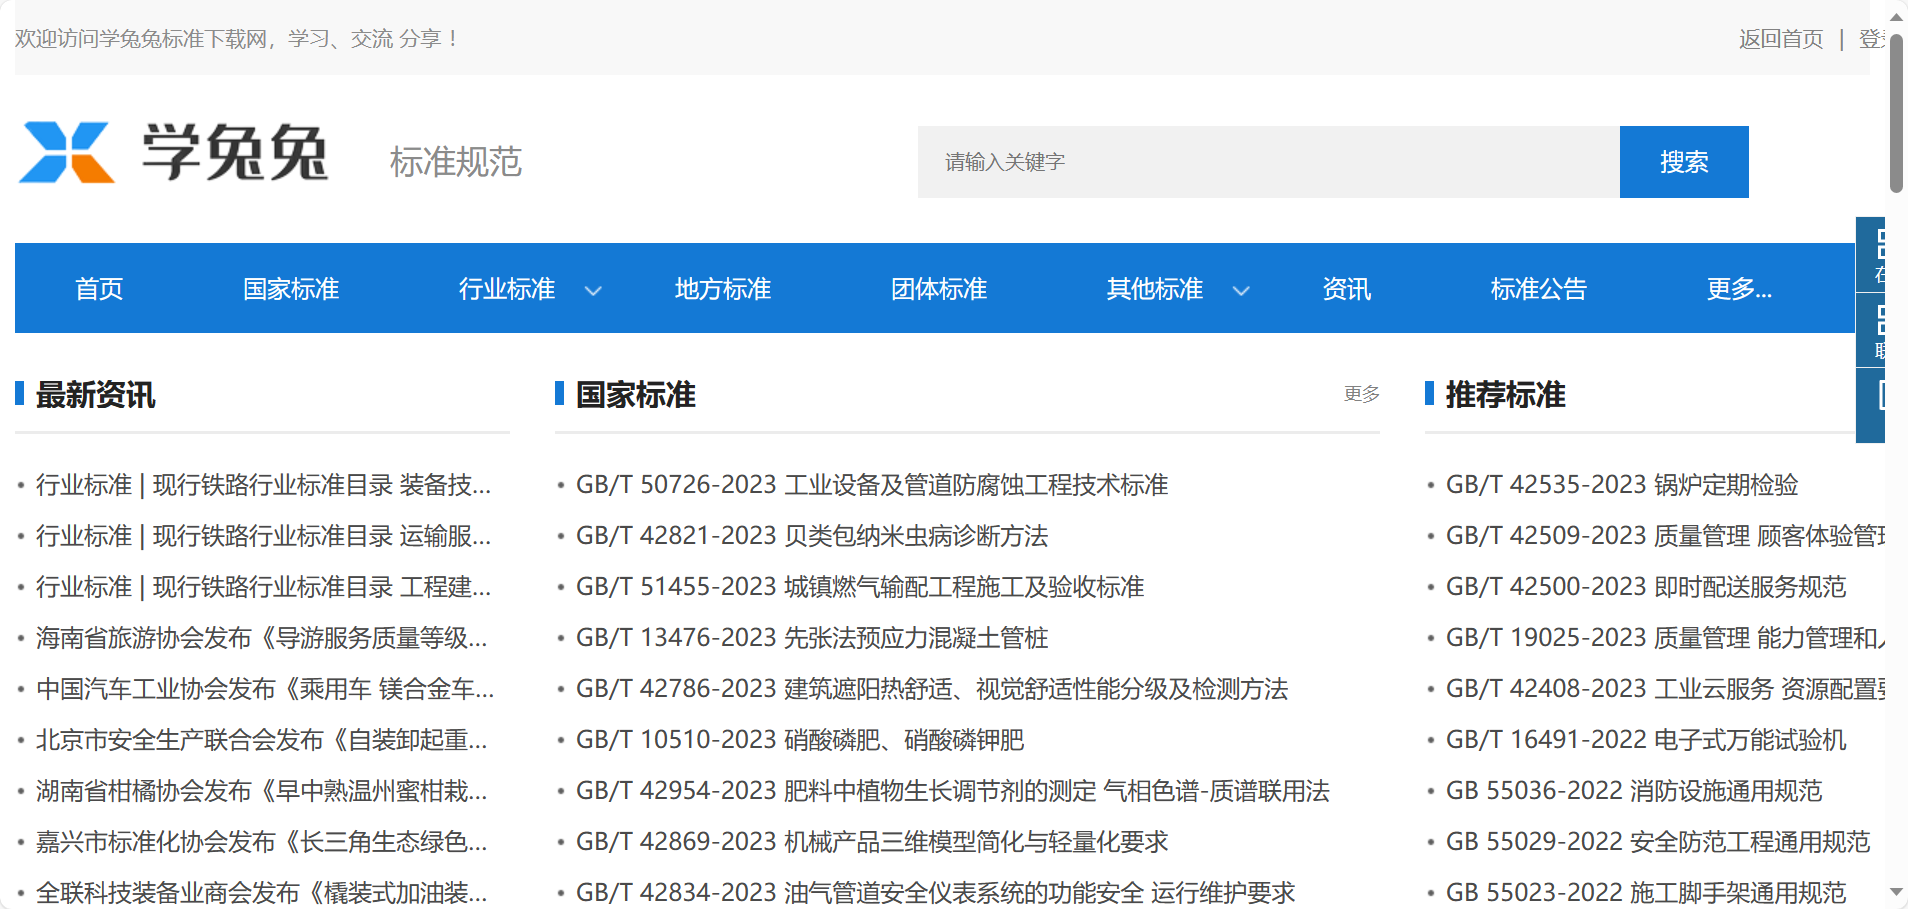Click 更多 link in 国家标准 section

1361,394
